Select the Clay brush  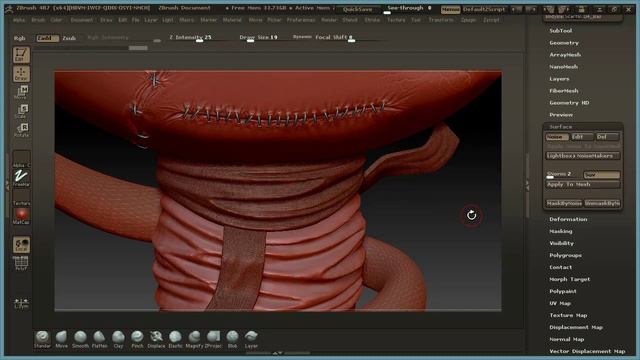coord(118,339)
